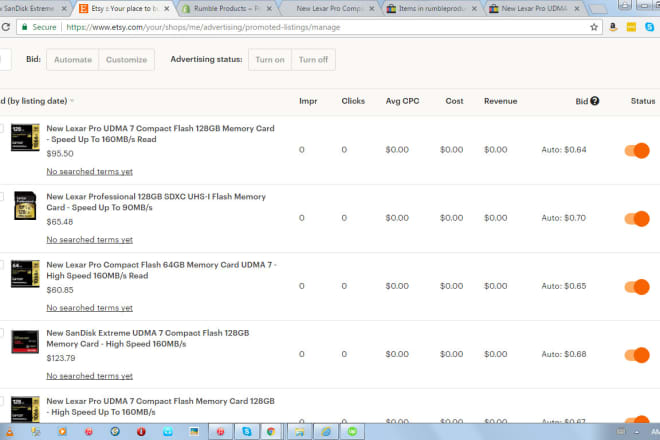Open No searched terms link under $95.50 listing

(89, 171)
